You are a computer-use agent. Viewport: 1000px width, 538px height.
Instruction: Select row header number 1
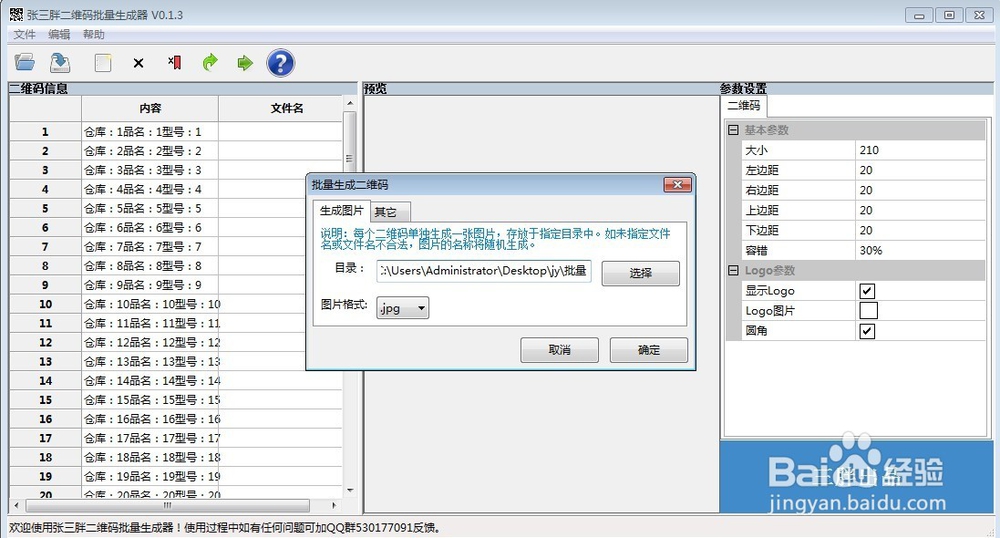[x=45, y=132]
